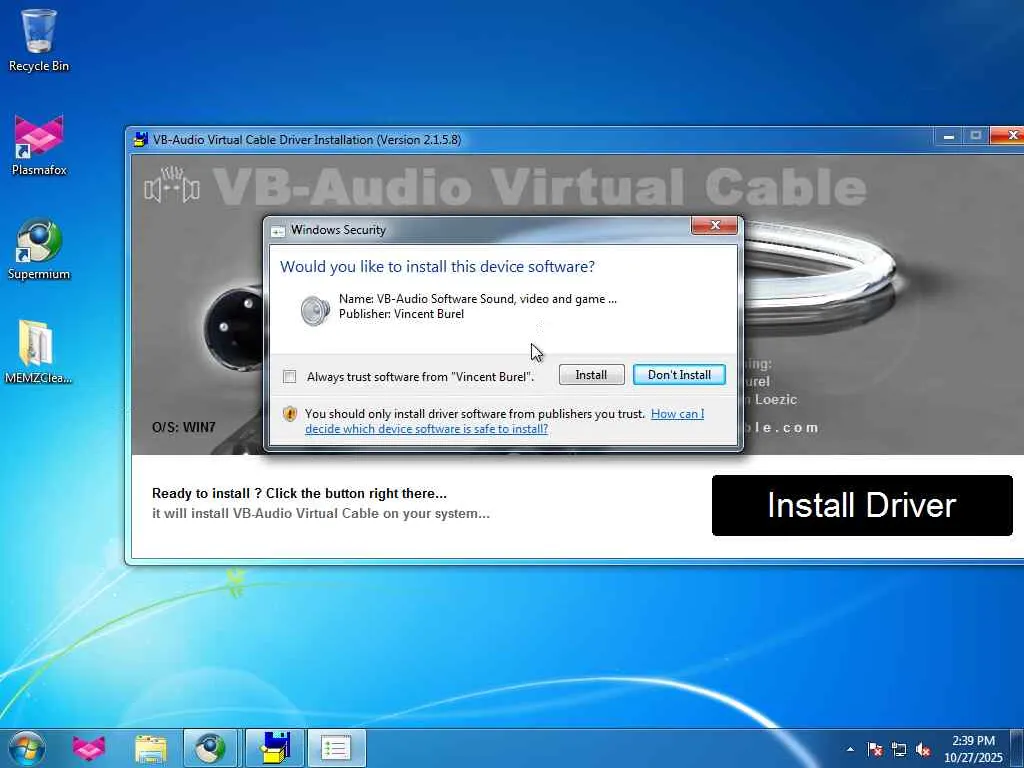
Task: Click the 'Ready to install ?' text
Action: point(299,494)
